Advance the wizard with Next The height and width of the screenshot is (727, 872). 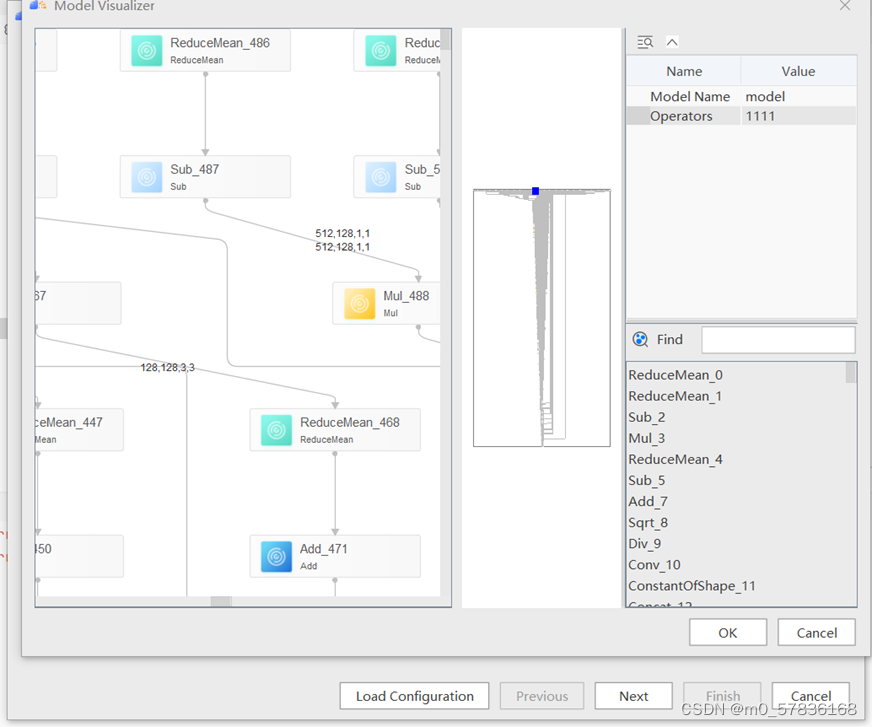click(x=633, y=696)
